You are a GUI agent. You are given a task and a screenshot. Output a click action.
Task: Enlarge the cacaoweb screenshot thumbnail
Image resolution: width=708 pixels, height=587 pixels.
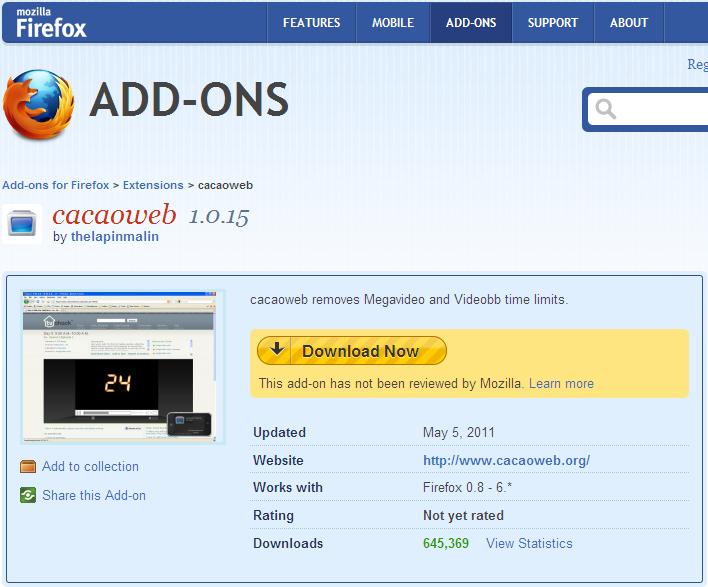[123, 367]
